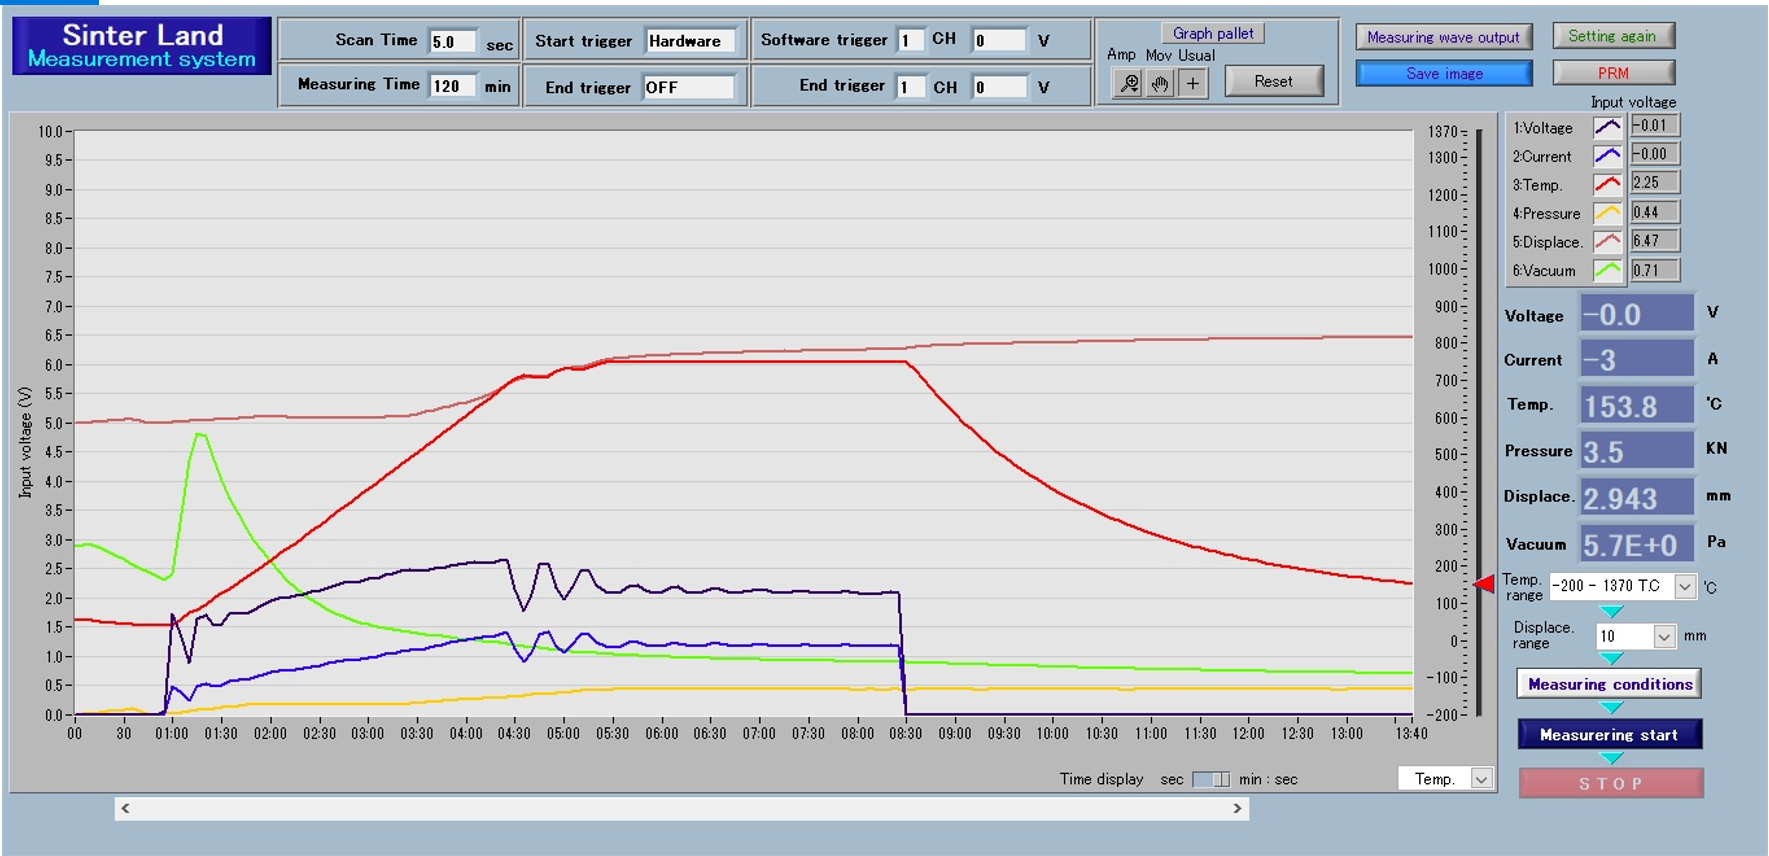Open the Temp. axis selector dropdown
This screenshot has width=1769, height=856.
(x=1481, y=779)
